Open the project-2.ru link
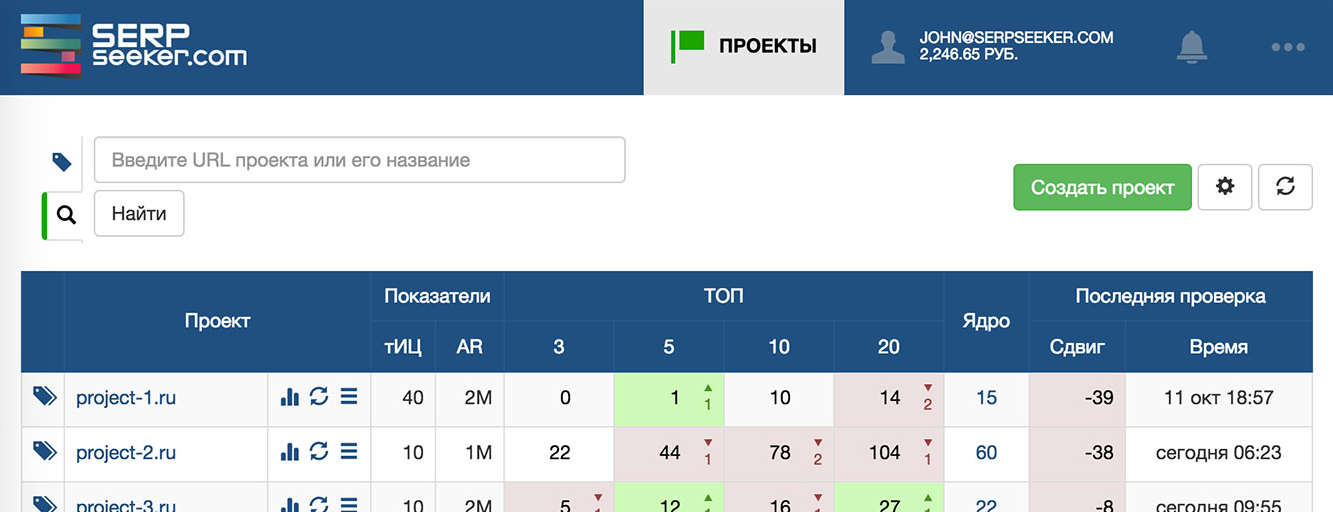Image resolution: width=1333 pixels, height=512 pixels. coord(126,452)
